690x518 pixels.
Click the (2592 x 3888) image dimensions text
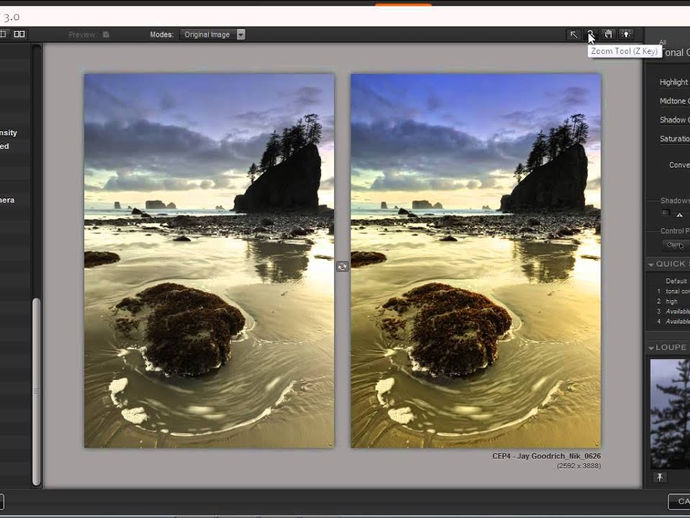(x=579, y=466)
